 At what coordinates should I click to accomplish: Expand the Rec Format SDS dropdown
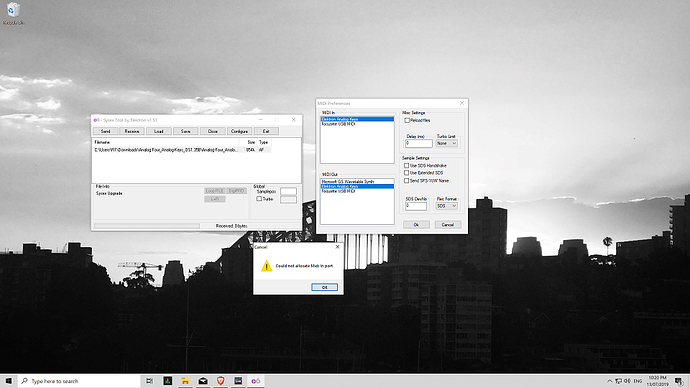click(x=447, y=206)
